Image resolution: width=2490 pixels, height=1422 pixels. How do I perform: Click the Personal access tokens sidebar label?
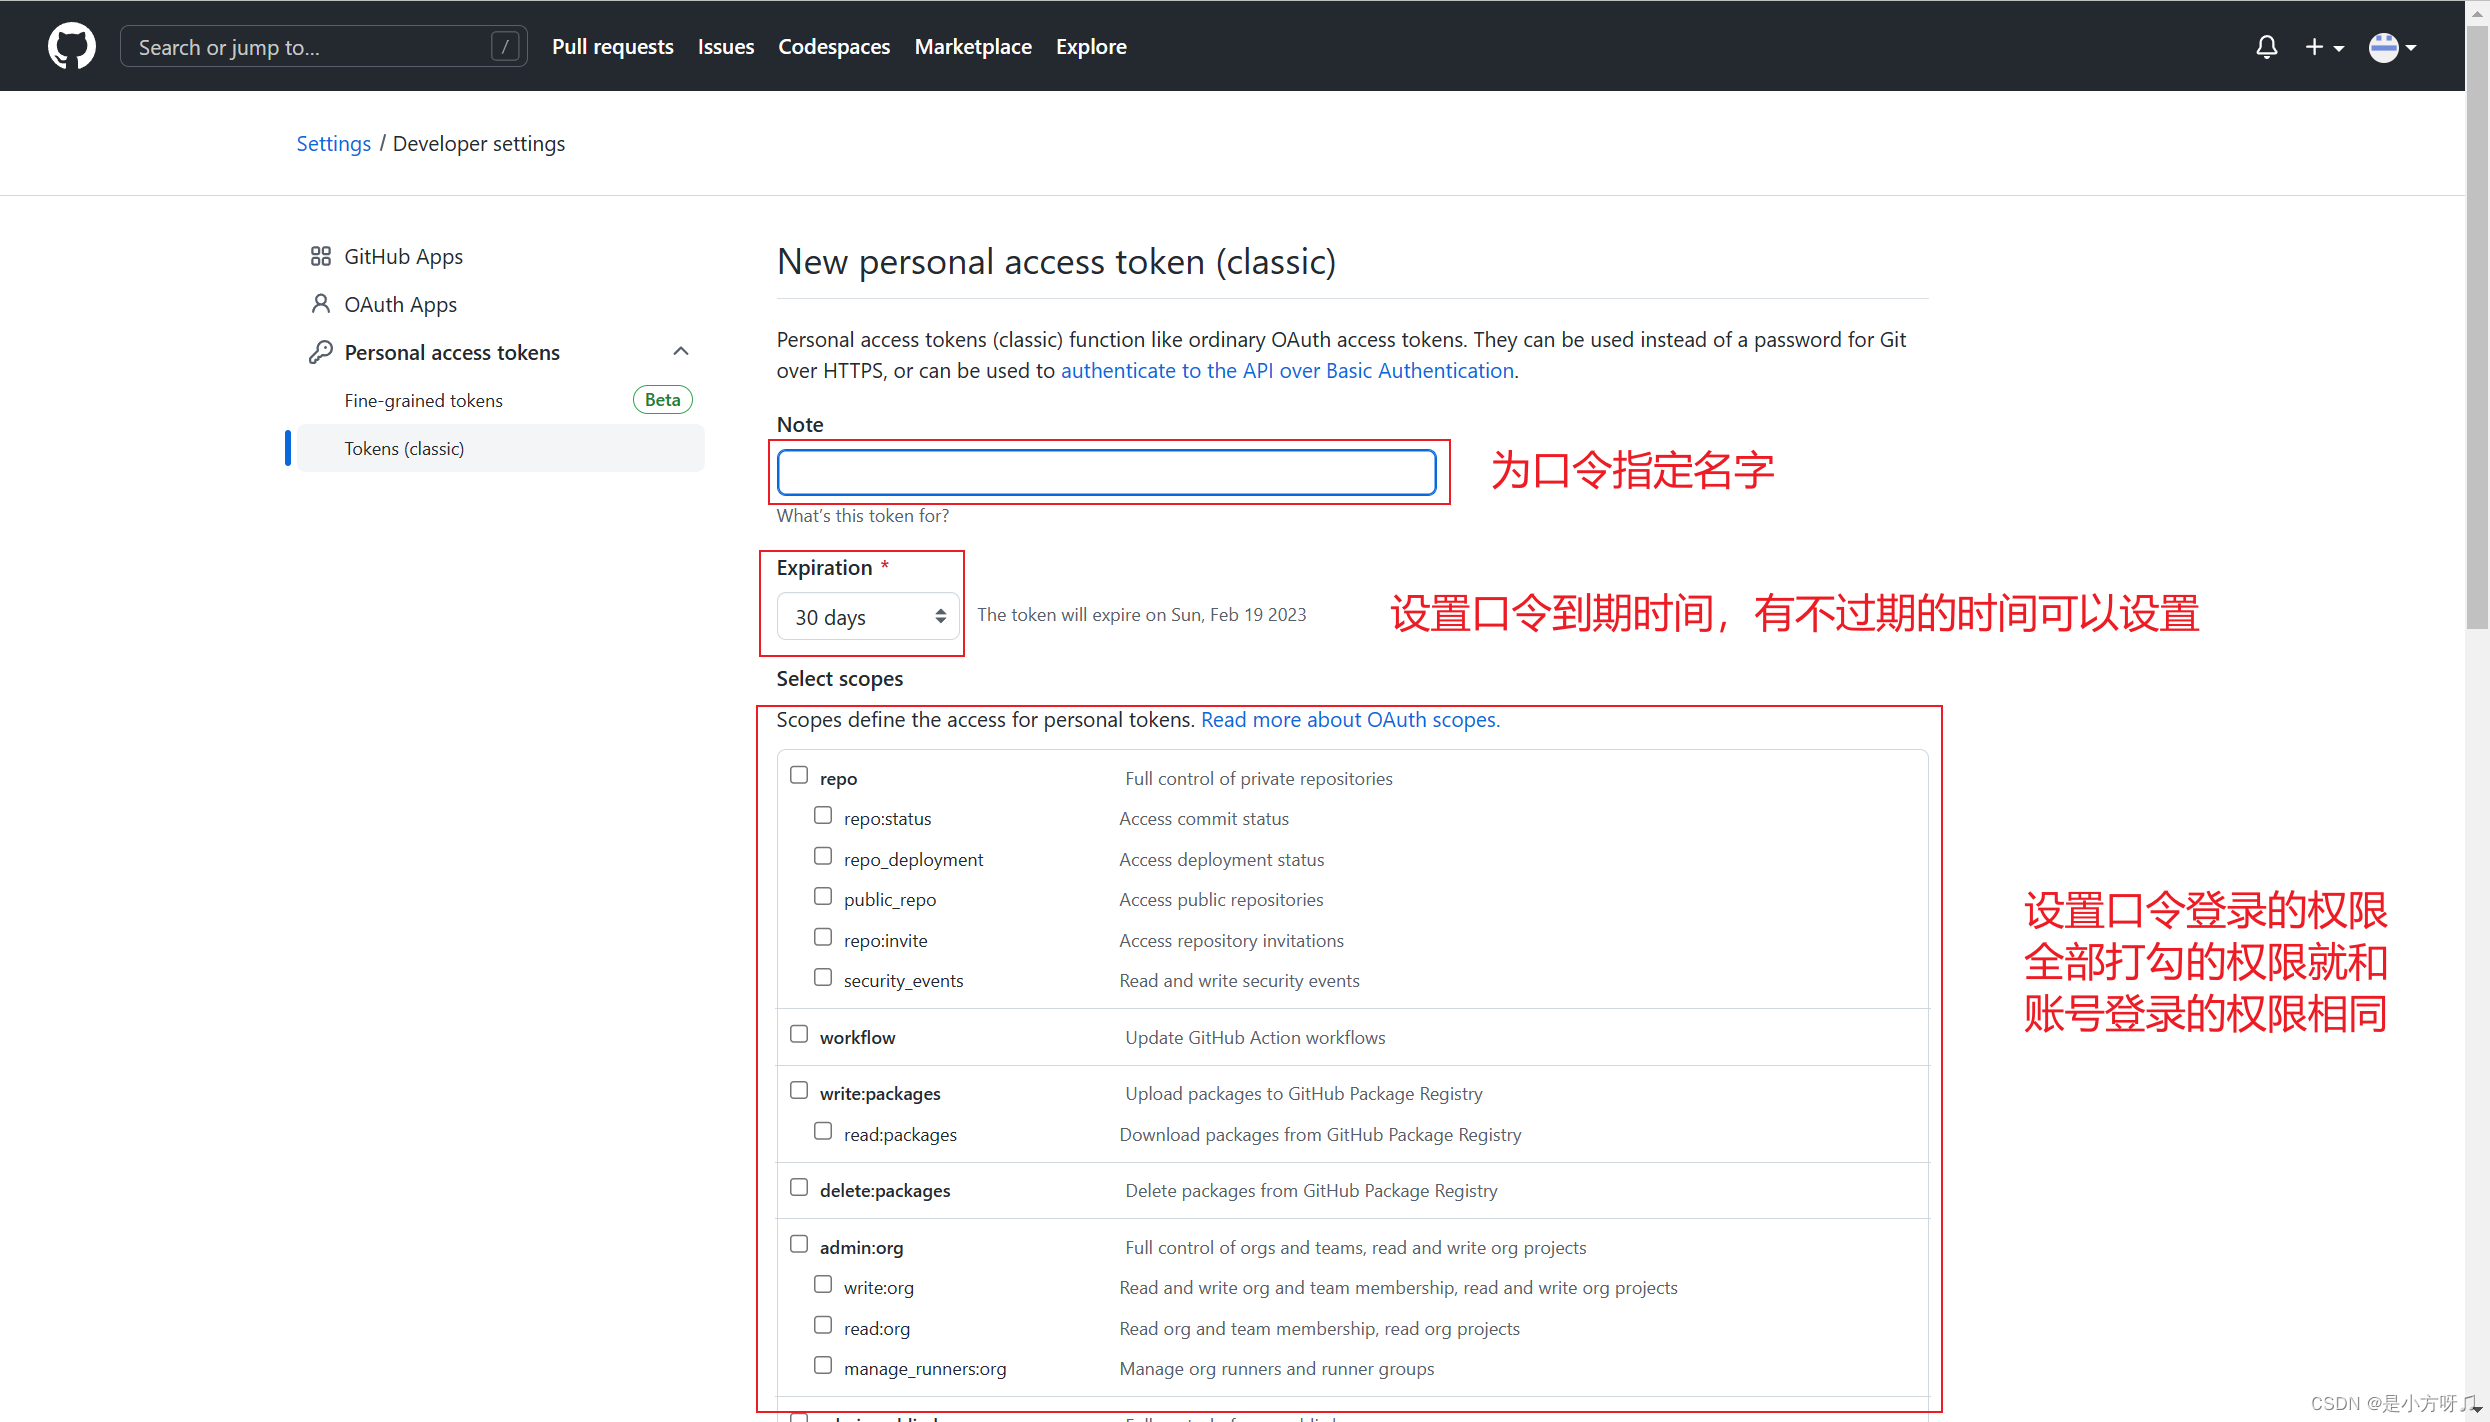pyautogui.click(x=452, y=352)
